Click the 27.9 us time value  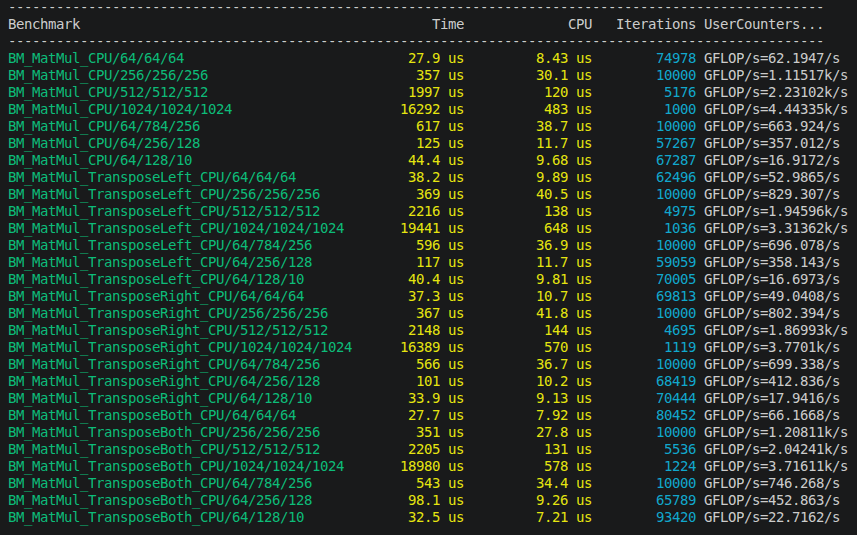pos(436,58)
